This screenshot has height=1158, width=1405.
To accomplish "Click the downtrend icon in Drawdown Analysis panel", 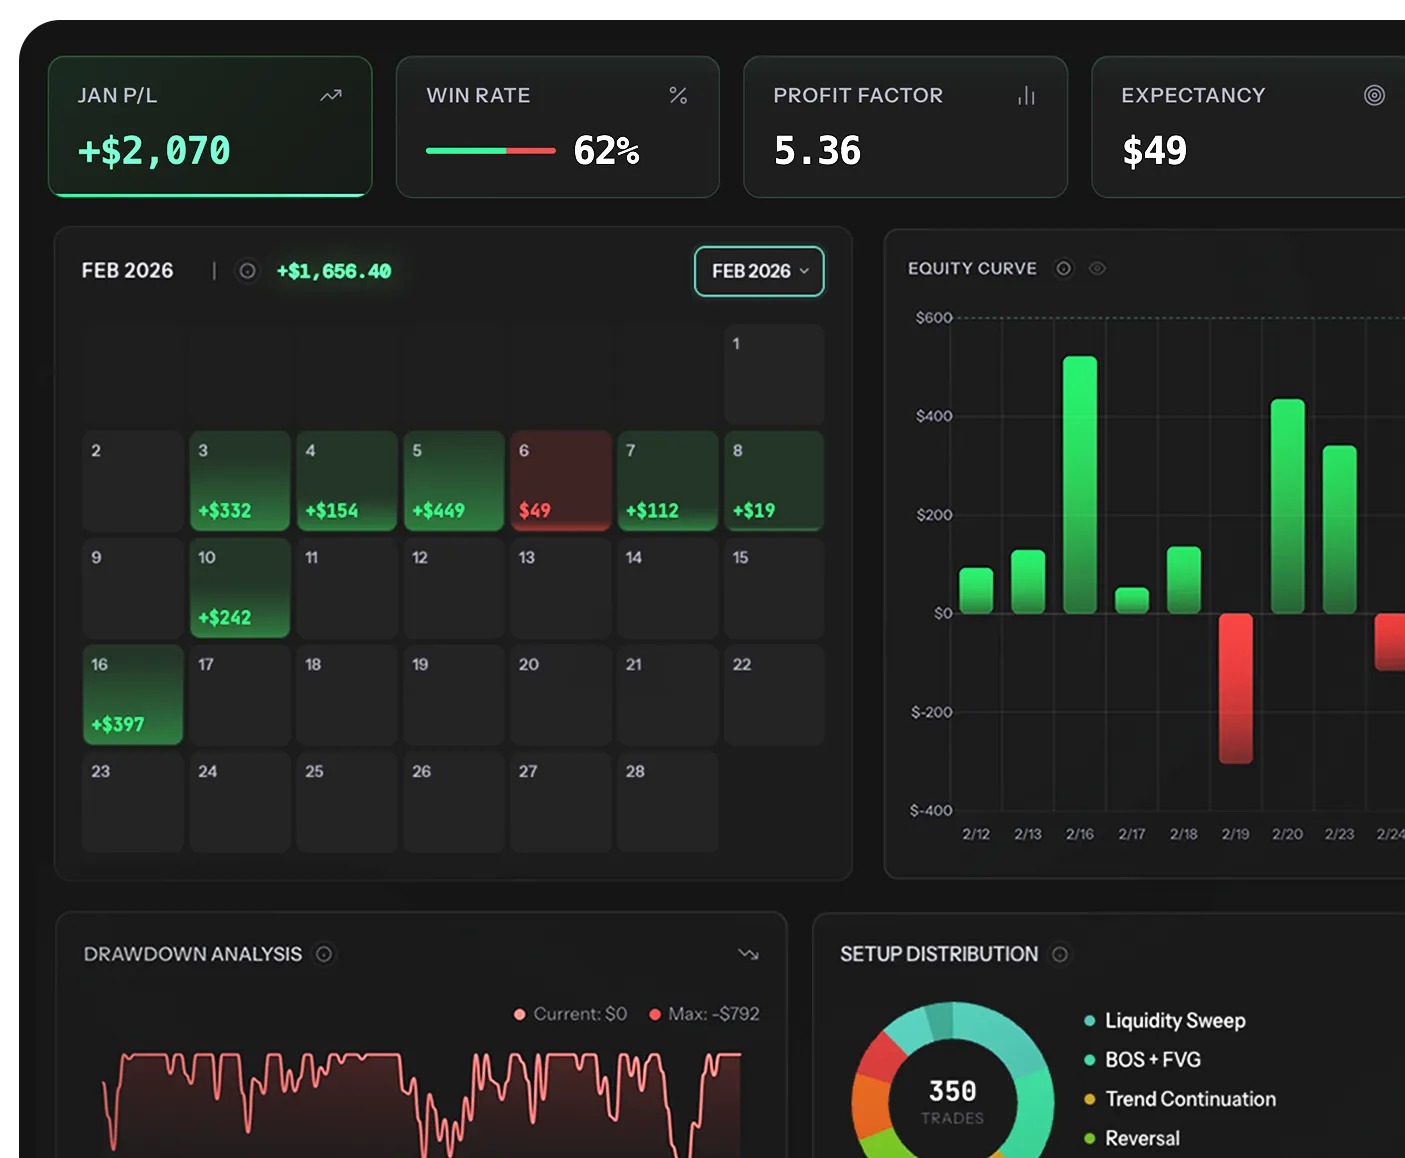I will (748, 954).
